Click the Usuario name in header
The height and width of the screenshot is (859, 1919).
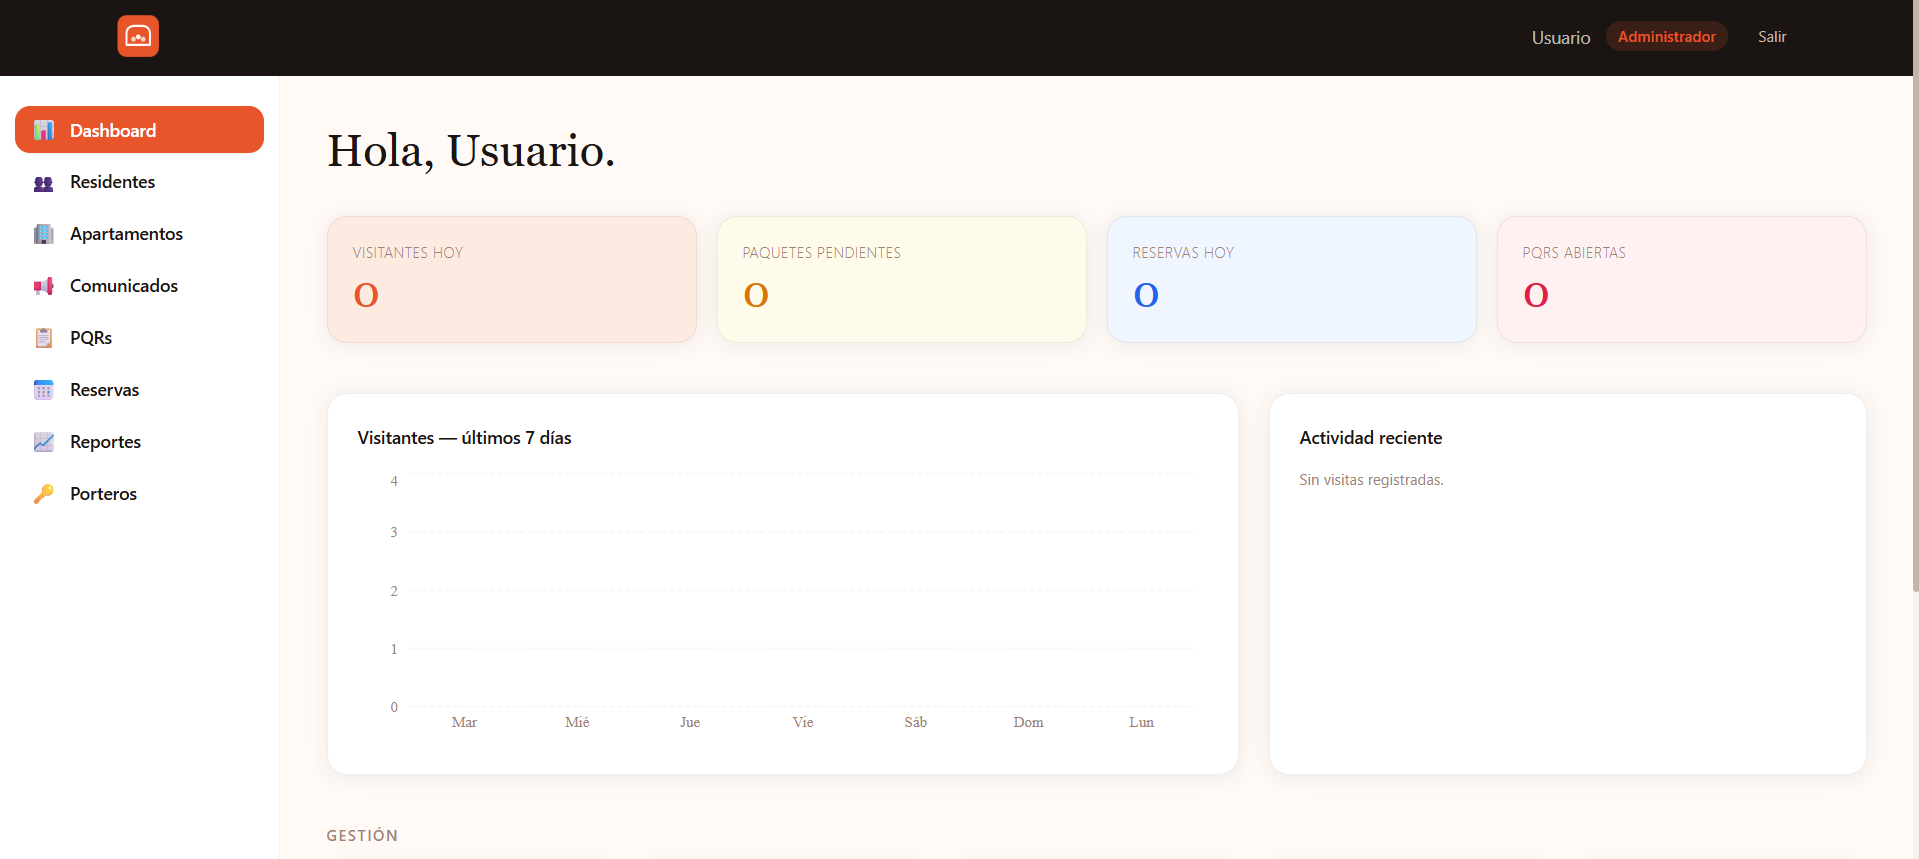click(x=1561, y=38)
